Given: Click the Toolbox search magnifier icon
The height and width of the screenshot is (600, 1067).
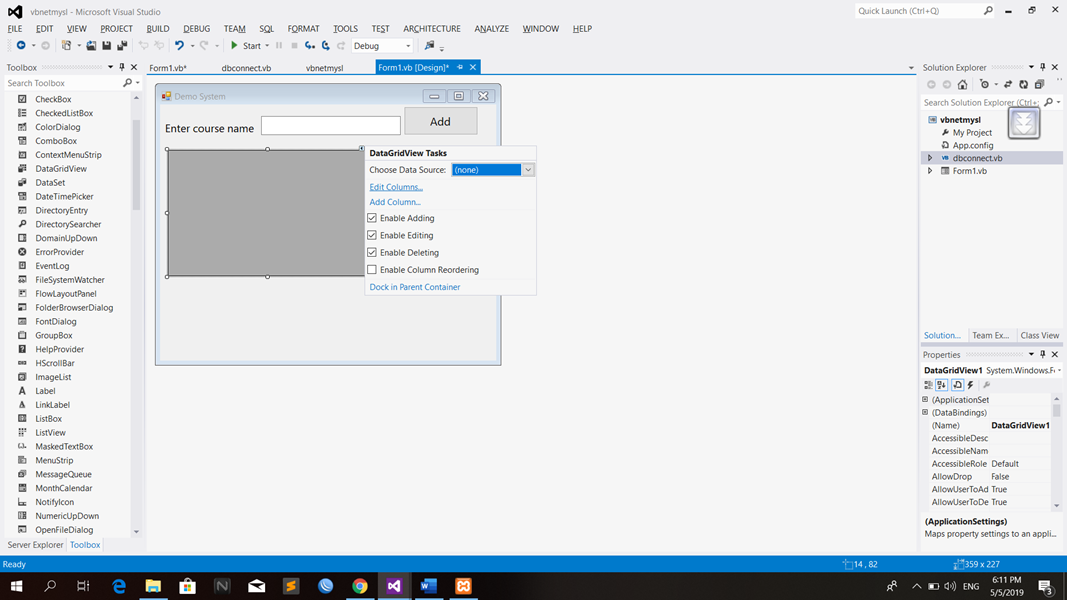Looking at the screenshot, I should click(127, 83).
